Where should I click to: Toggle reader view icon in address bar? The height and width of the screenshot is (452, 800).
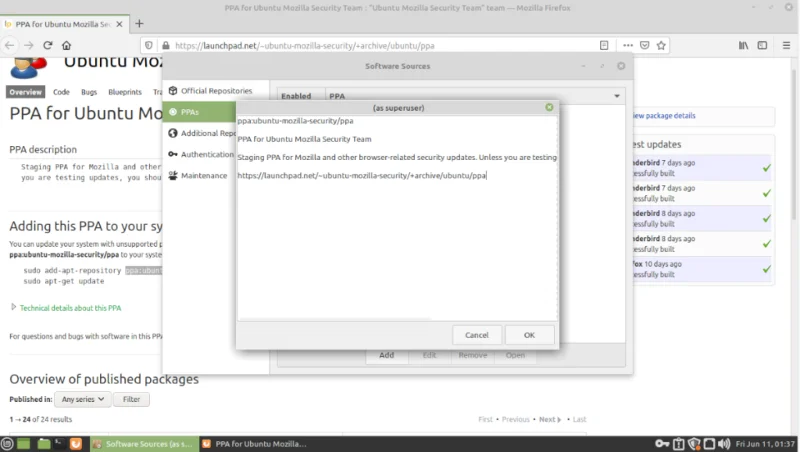coord(604,45)
